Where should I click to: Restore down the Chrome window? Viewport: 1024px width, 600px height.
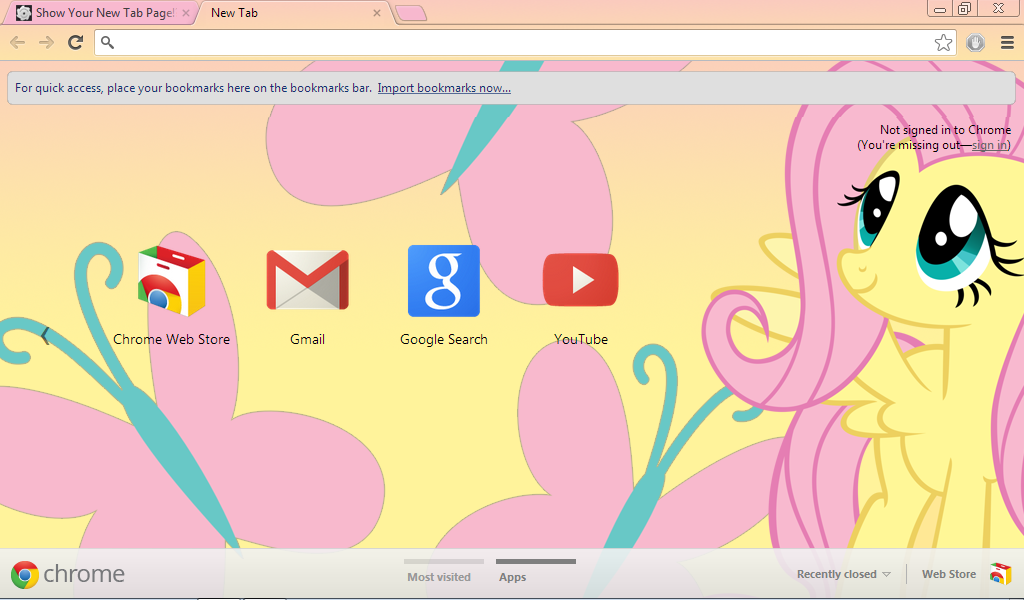click(x=964, y=8)
